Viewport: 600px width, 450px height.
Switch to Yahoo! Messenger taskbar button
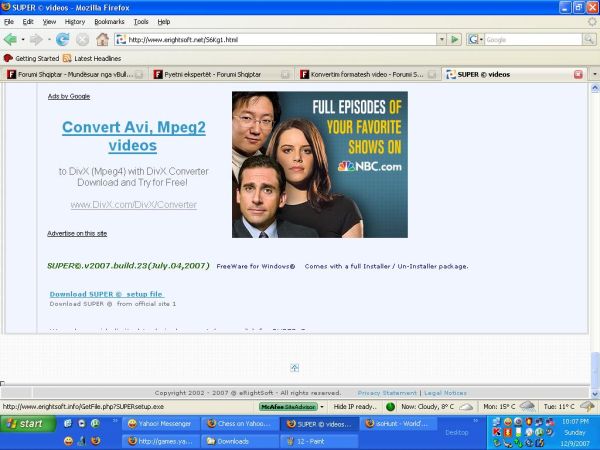(161, 424)
